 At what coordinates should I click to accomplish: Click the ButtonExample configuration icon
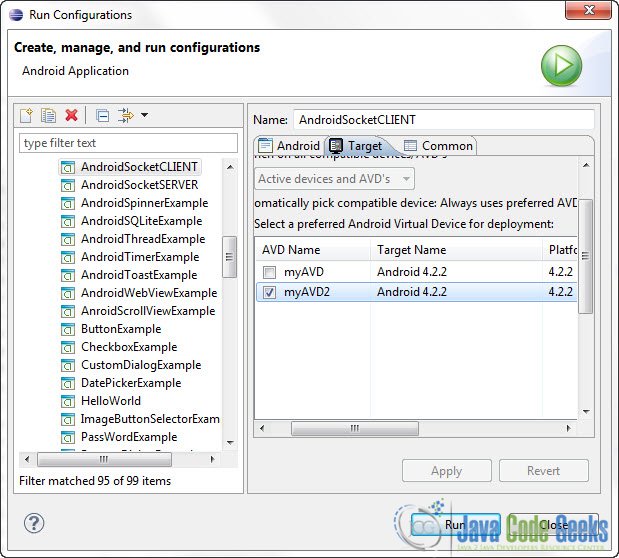pos(68,329)
